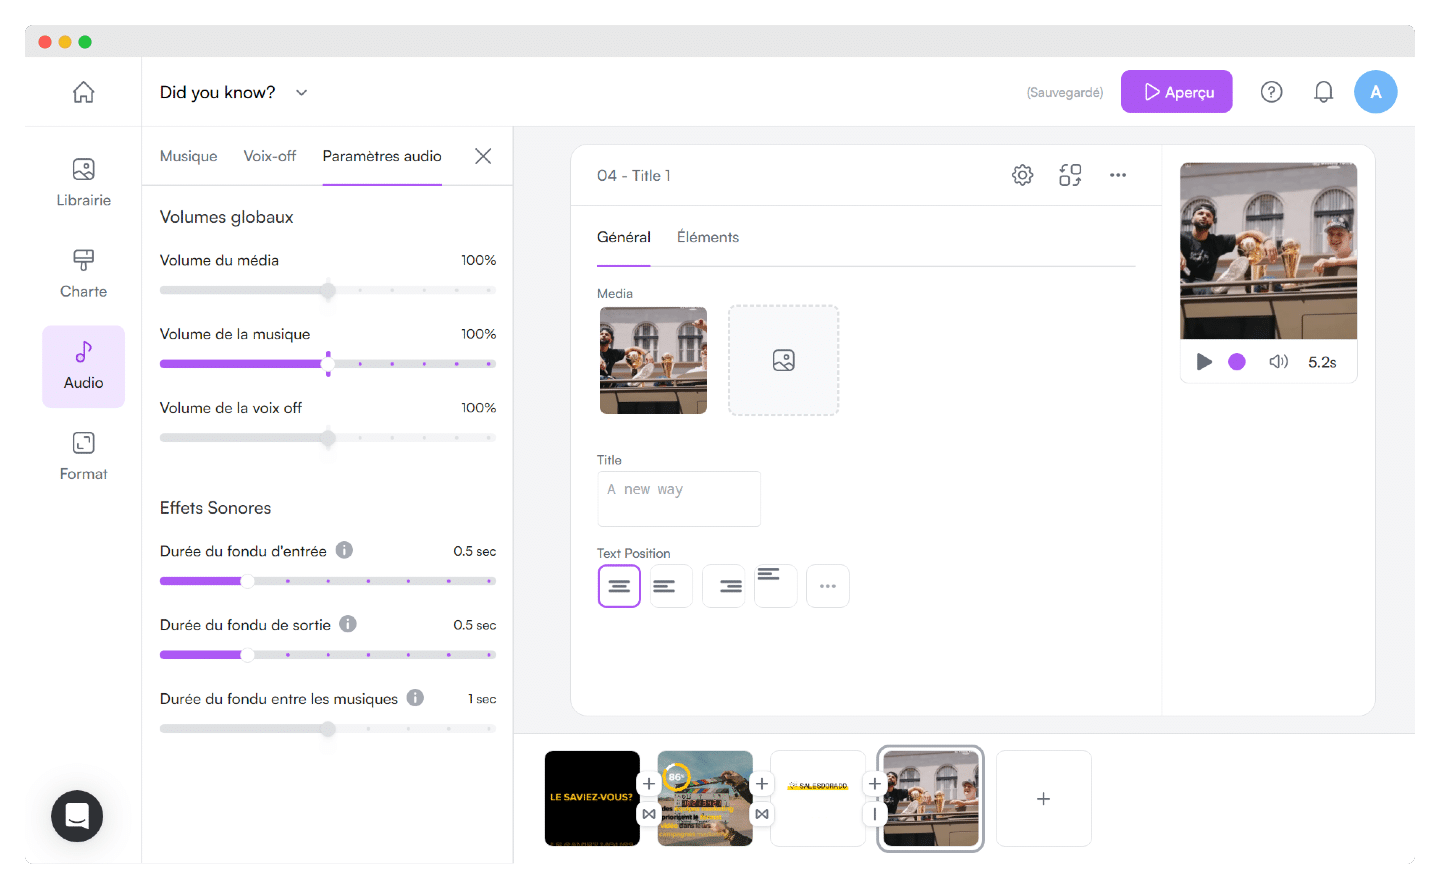The image size is (1440, 889).
Task: Open the Librairie sidebar section
Action: click(83, 182)
